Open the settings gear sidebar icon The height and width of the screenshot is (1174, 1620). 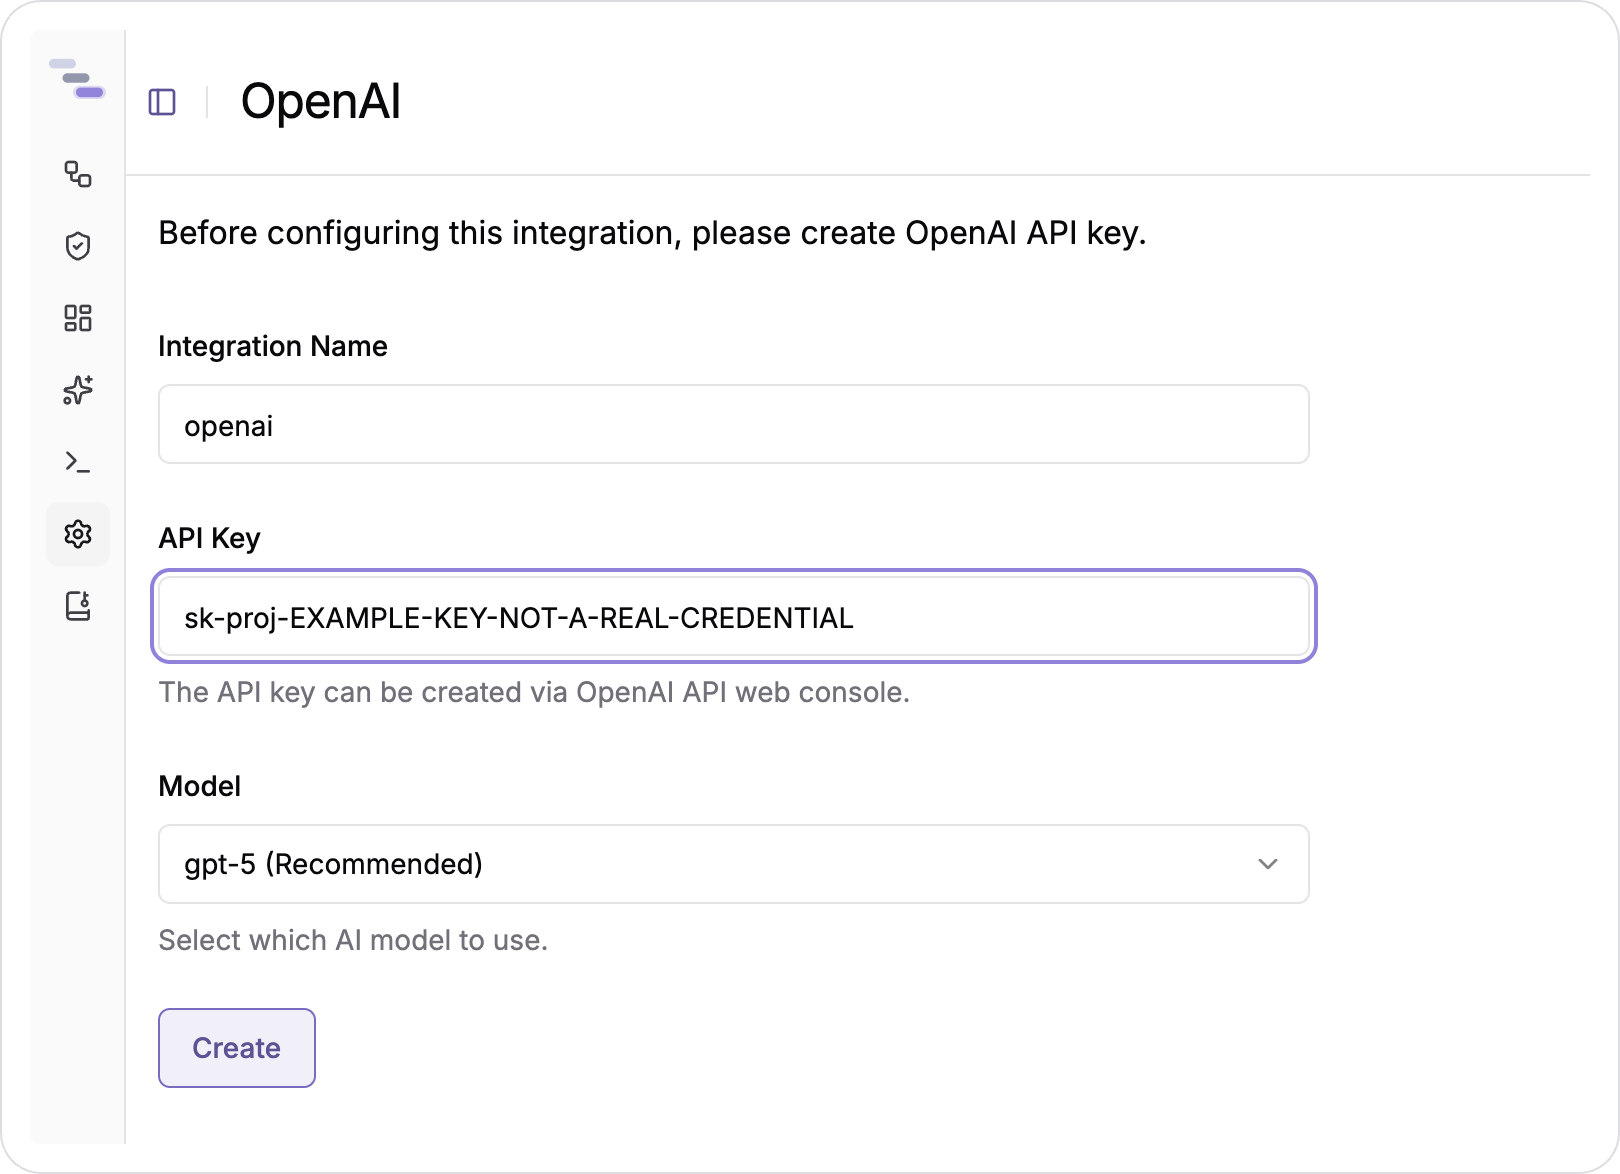pos(78,534)
